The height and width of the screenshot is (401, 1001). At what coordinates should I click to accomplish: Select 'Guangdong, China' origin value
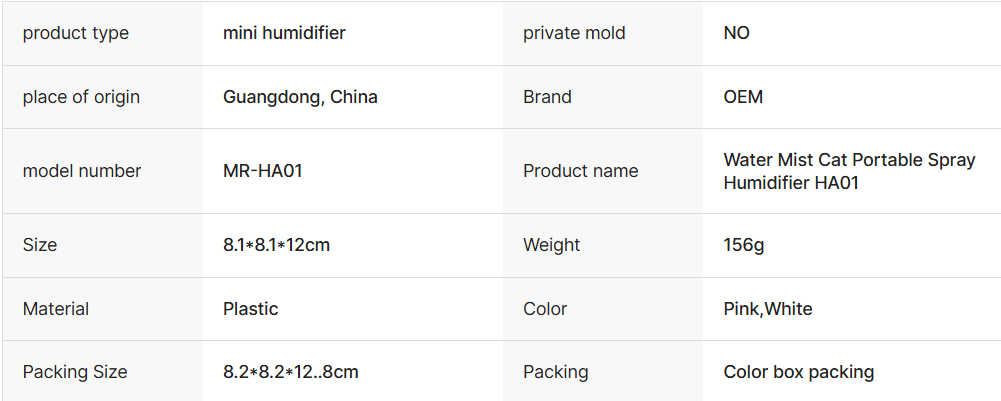click(300, 97)
